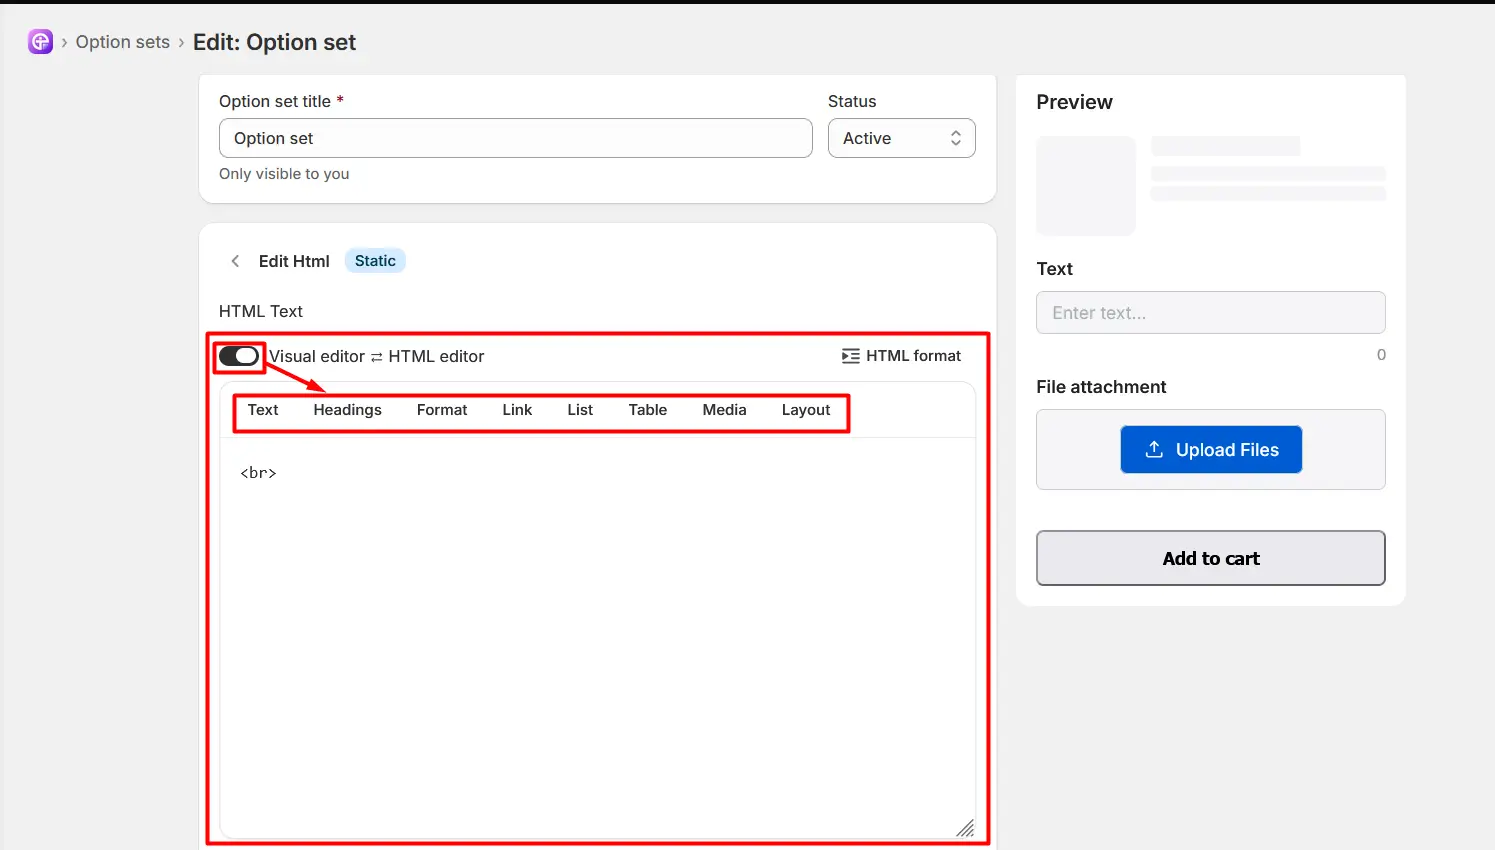This screenshot has height=850, width=1495.
Task: Toggle the Visual editor / HTML editor switch
Action: tap(239, 356)
